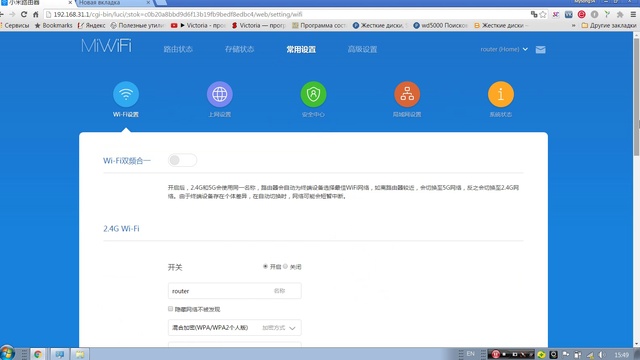Viewport: 640px width, 360px height.
Task: Check the hide network checkbox
Action: pyautogui.click(x=171, y=309)
